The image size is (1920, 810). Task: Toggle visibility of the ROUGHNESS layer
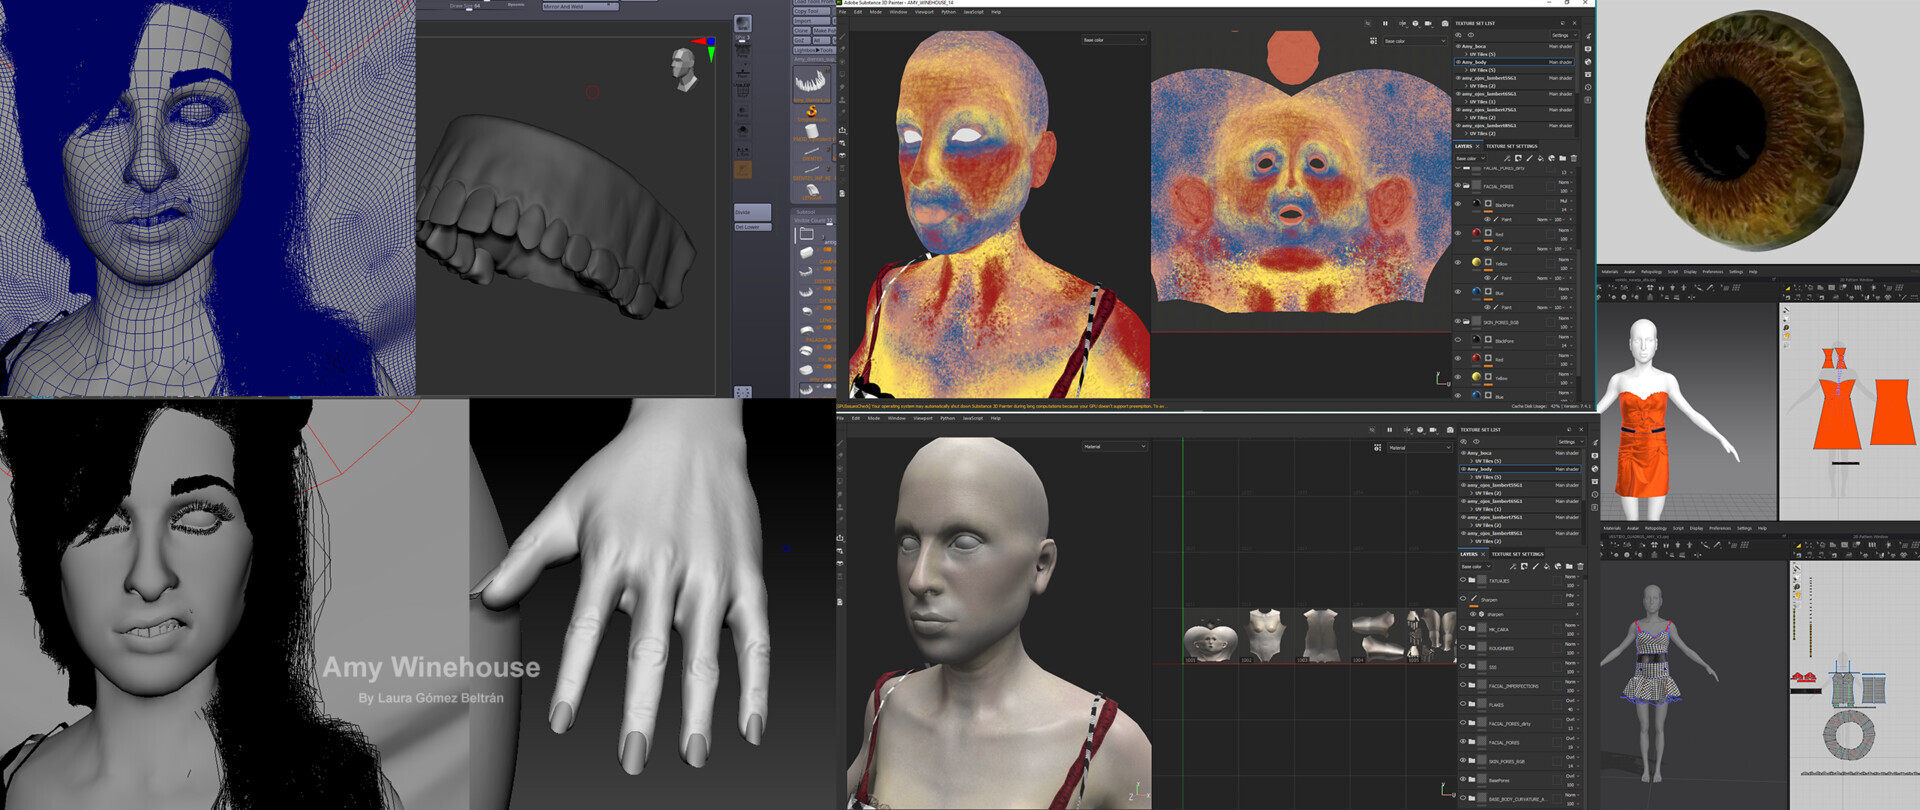pyautogui.click(x=1463, y=648)
